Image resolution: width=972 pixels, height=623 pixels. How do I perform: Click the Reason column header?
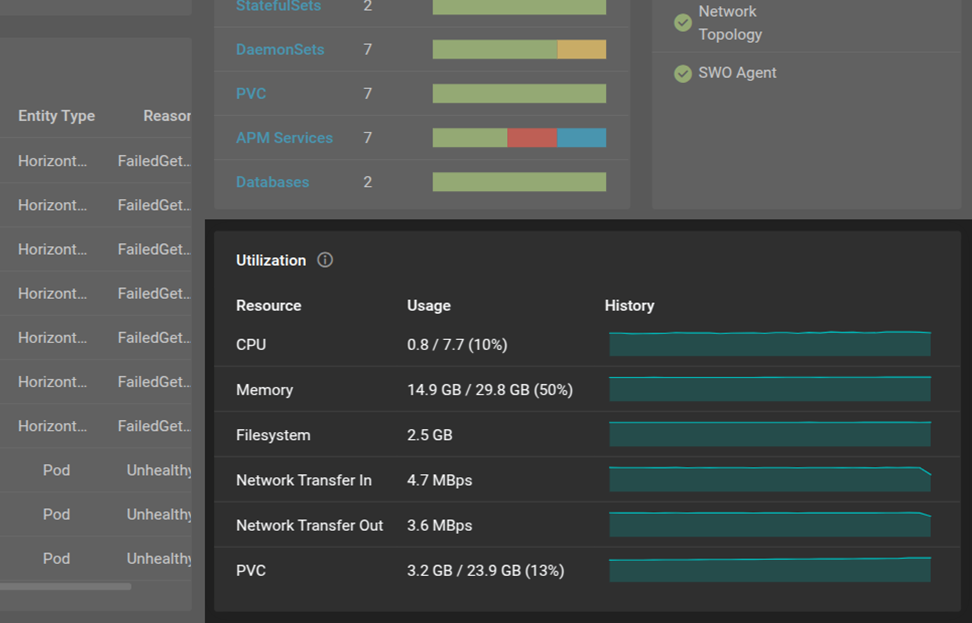pos(167,116)
